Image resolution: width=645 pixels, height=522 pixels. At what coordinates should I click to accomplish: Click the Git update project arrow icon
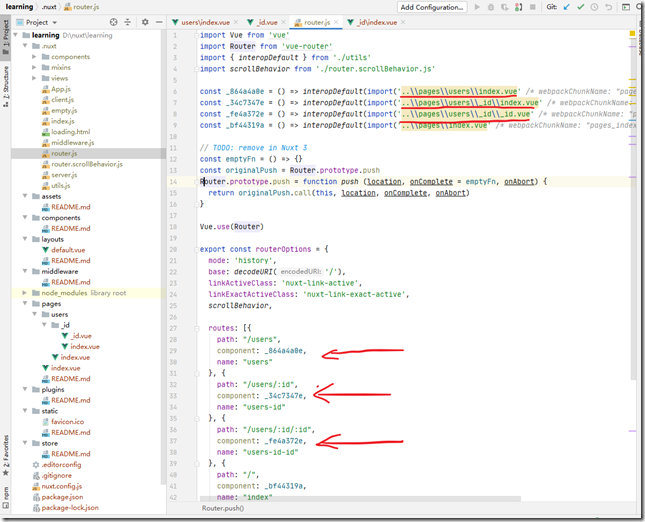click(x=567, y=7)
